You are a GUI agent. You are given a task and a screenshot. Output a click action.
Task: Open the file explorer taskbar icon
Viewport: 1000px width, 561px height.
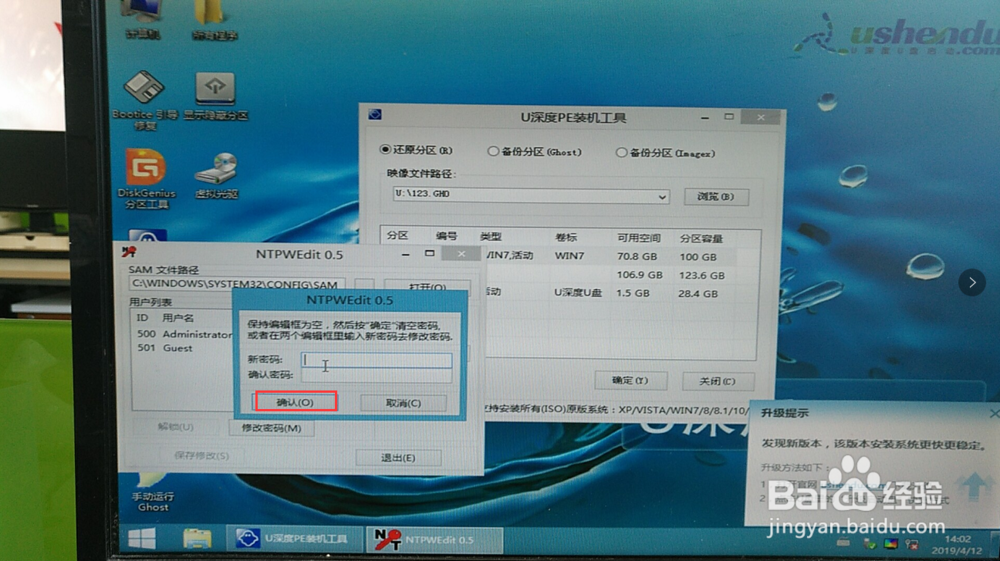197,539
